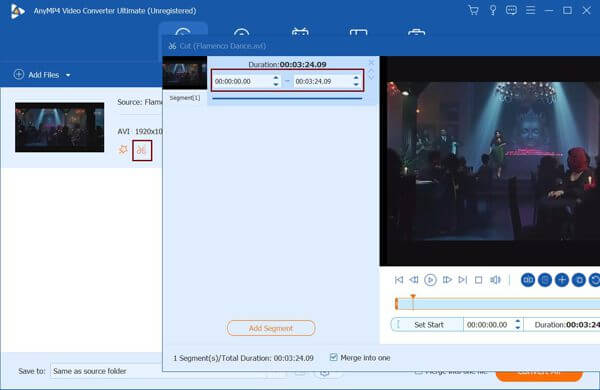Image resolution: width=600 pixels, height=390 pixels.
Task: Open the feedback chat bubble icon
Action: click(511, 10)
